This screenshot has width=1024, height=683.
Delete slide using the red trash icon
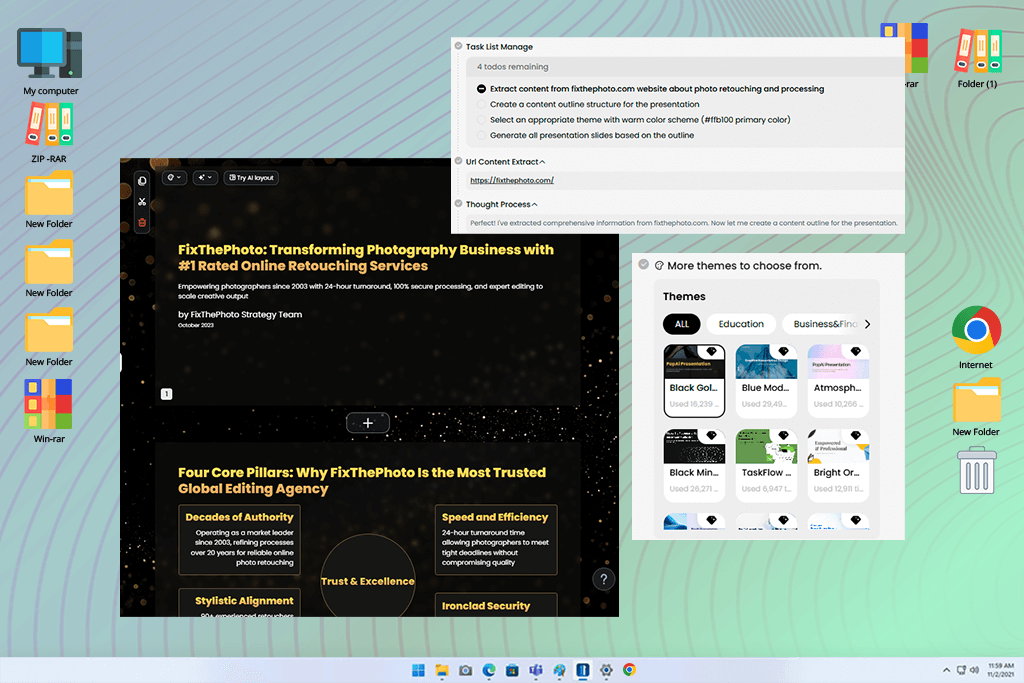142,223
